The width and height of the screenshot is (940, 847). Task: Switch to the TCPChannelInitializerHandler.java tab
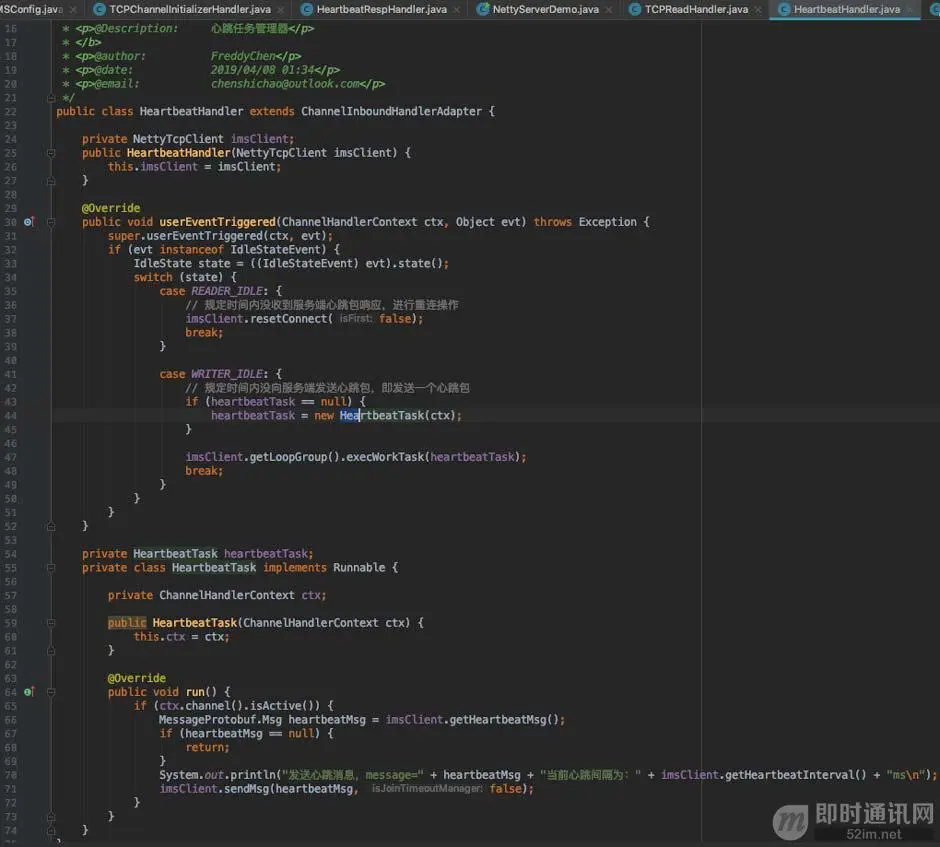190,9
